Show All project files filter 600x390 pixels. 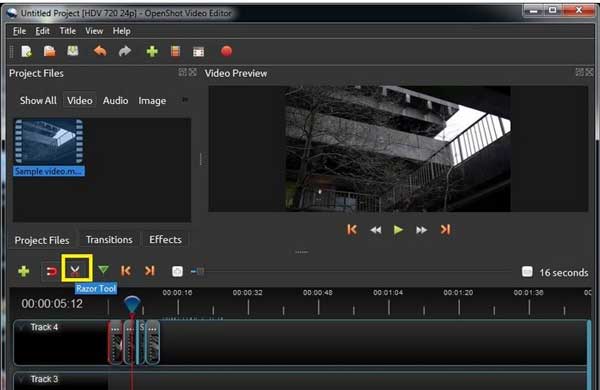[x=38, y=101]
